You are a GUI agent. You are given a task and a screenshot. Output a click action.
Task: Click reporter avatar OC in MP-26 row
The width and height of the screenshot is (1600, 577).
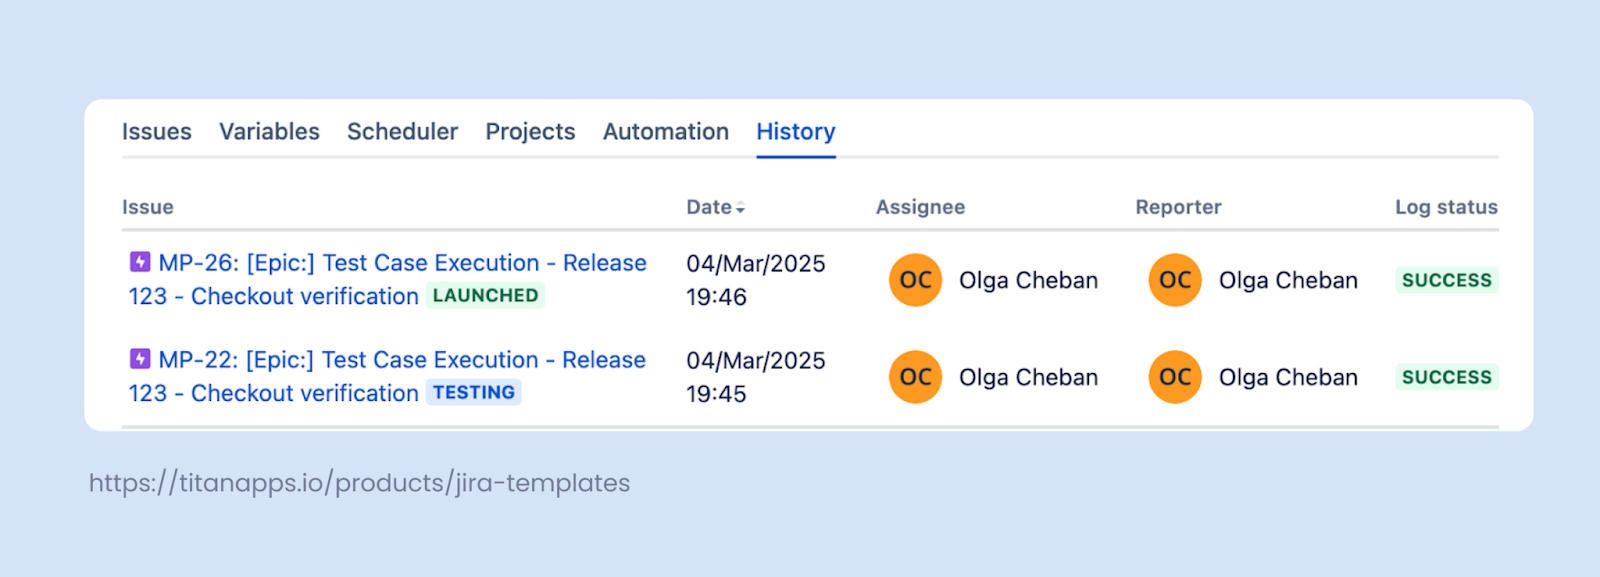coord(1175,280)
